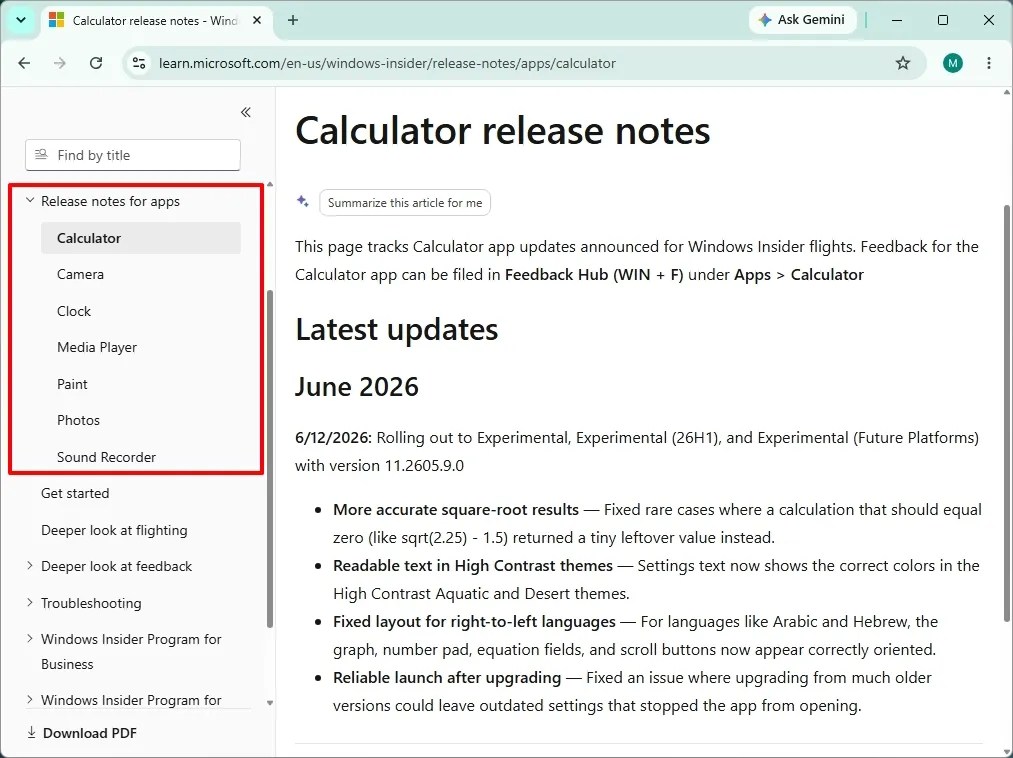The width and height of the screenshot is (1013, 758).
Task: Open Camera release notes
Action: [x=80, y=274]
